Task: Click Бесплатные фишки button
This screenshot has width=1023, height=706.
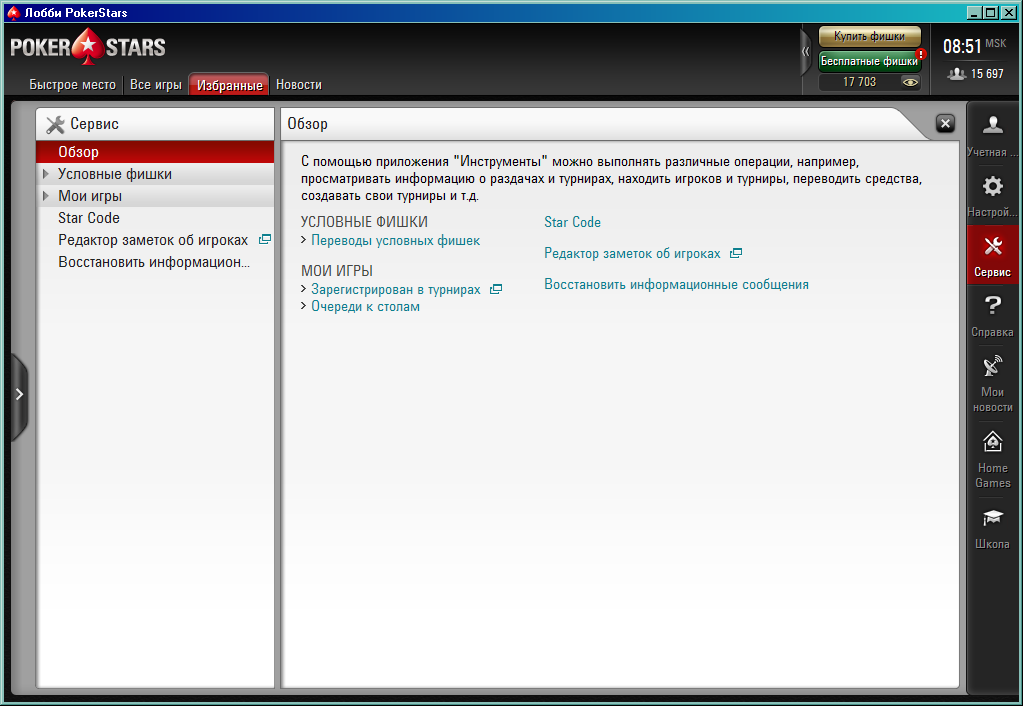Action: click(869, 61)
